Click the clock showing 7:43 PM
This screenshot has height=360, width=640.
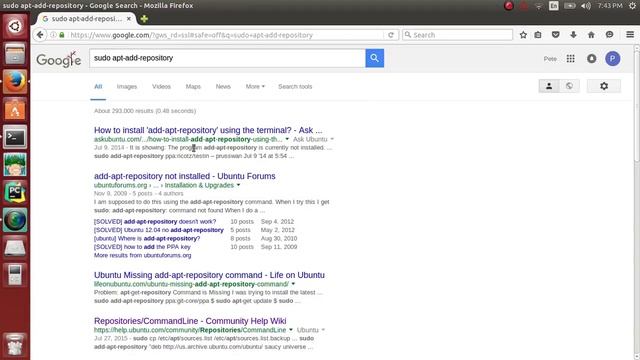[610, 6]
